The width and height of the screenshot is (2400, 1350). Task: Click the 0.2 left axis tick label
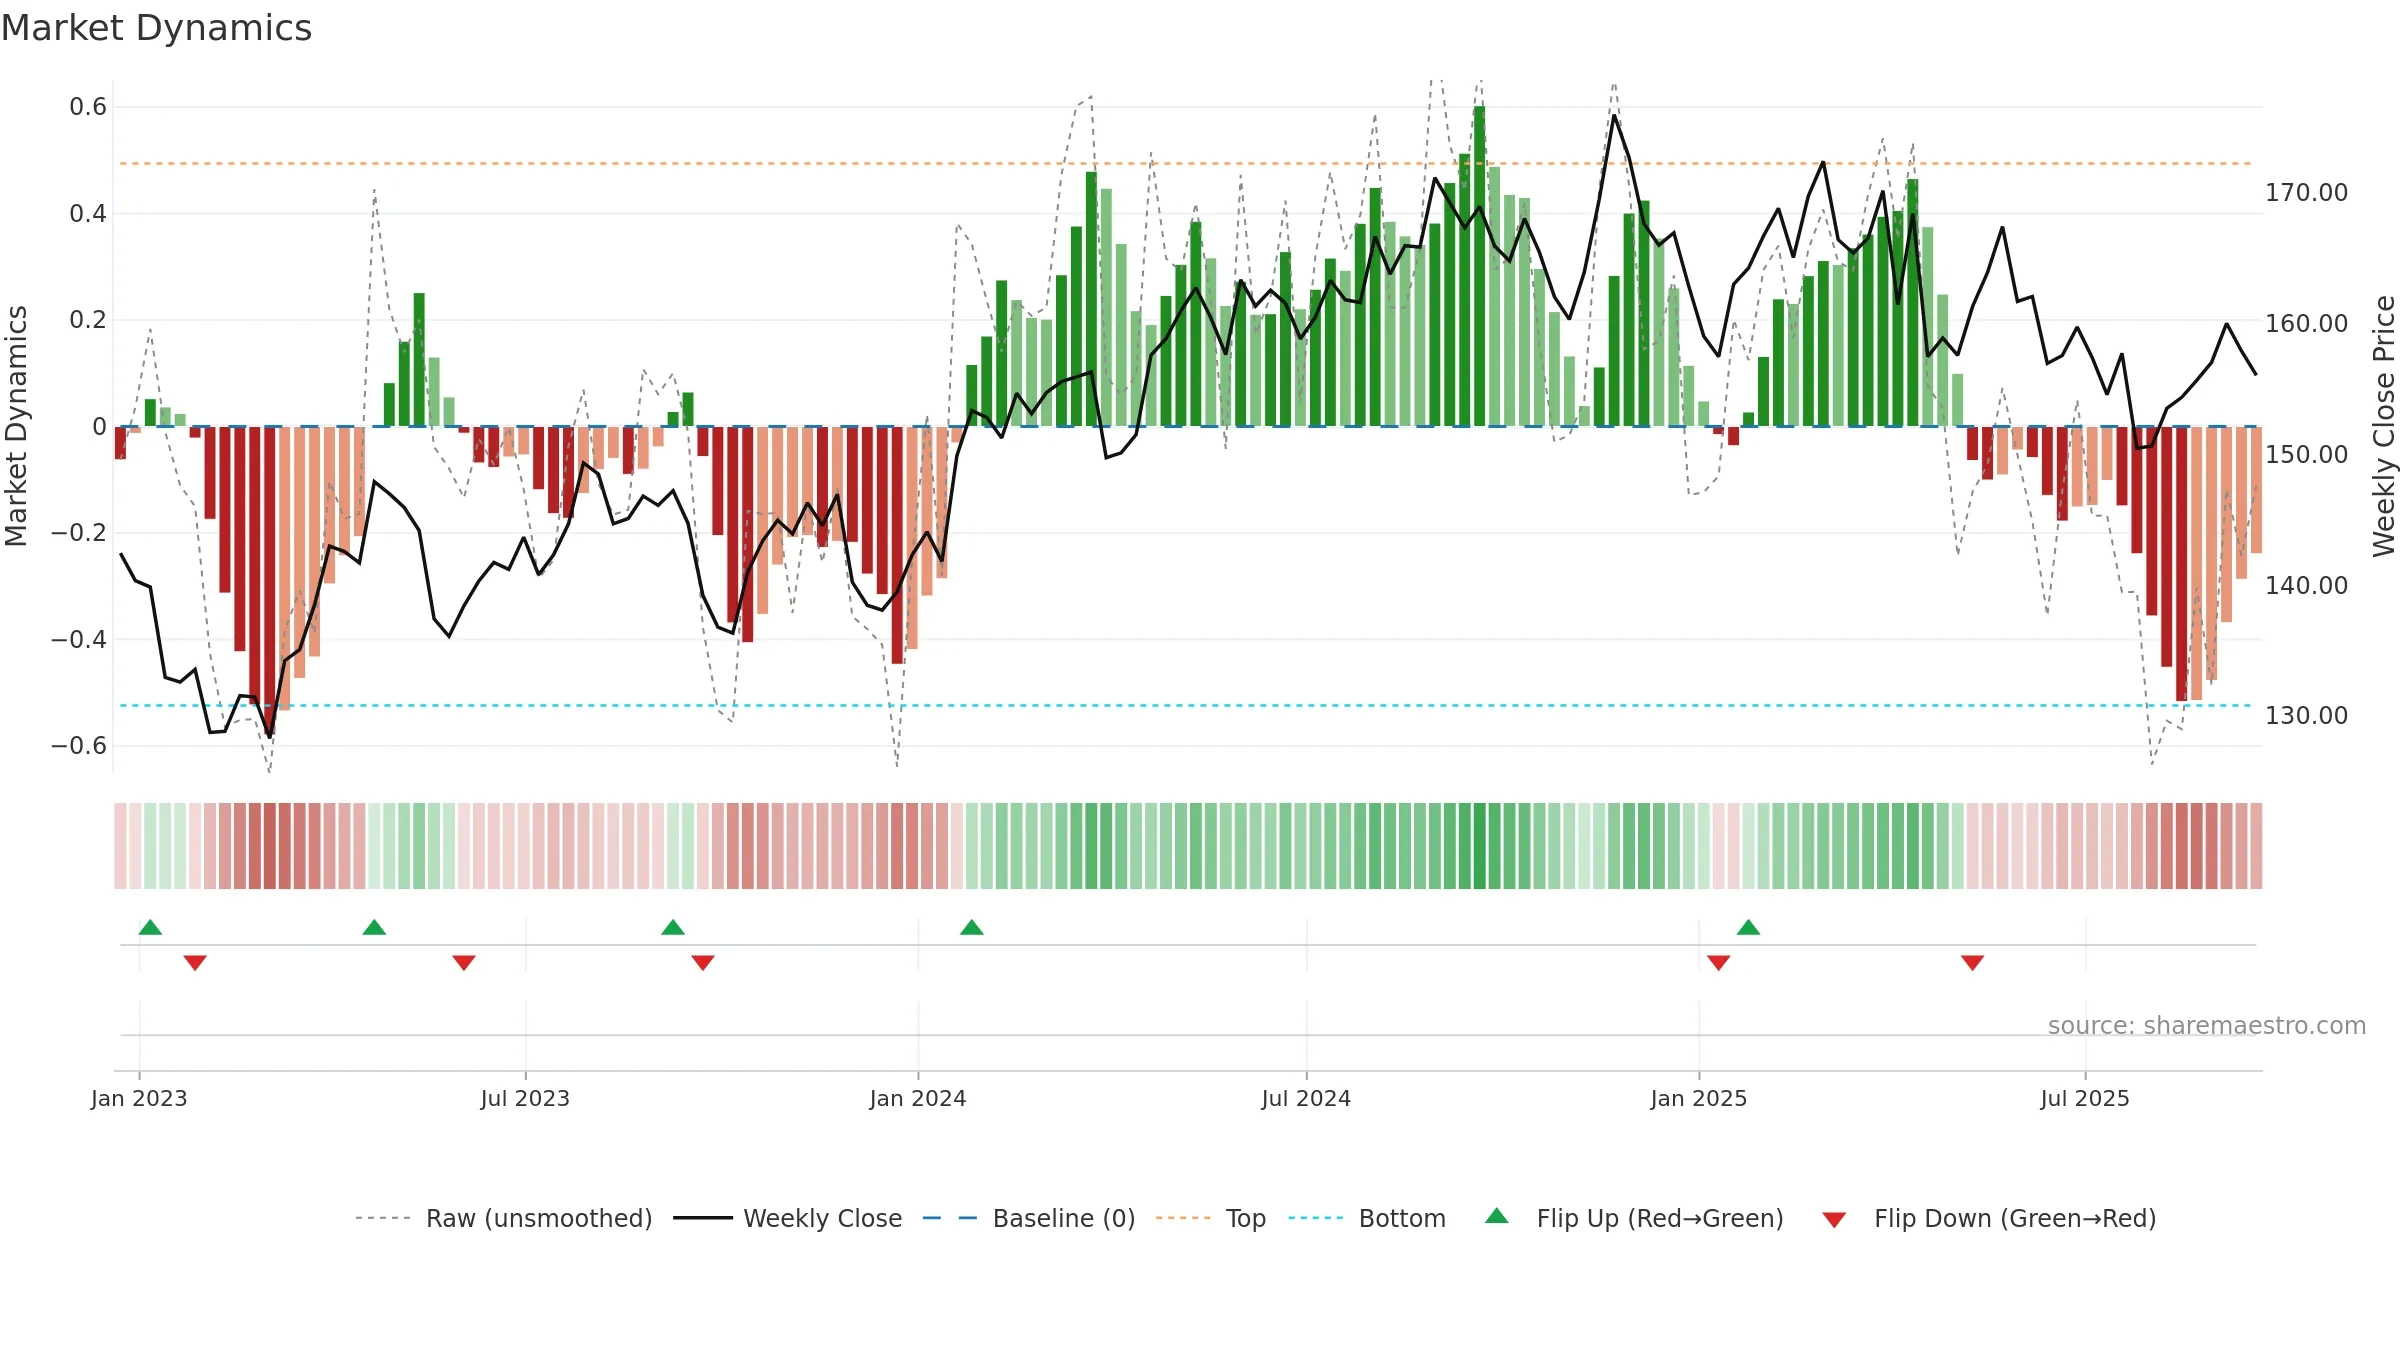pyautogui.click(x=88, y=320)
